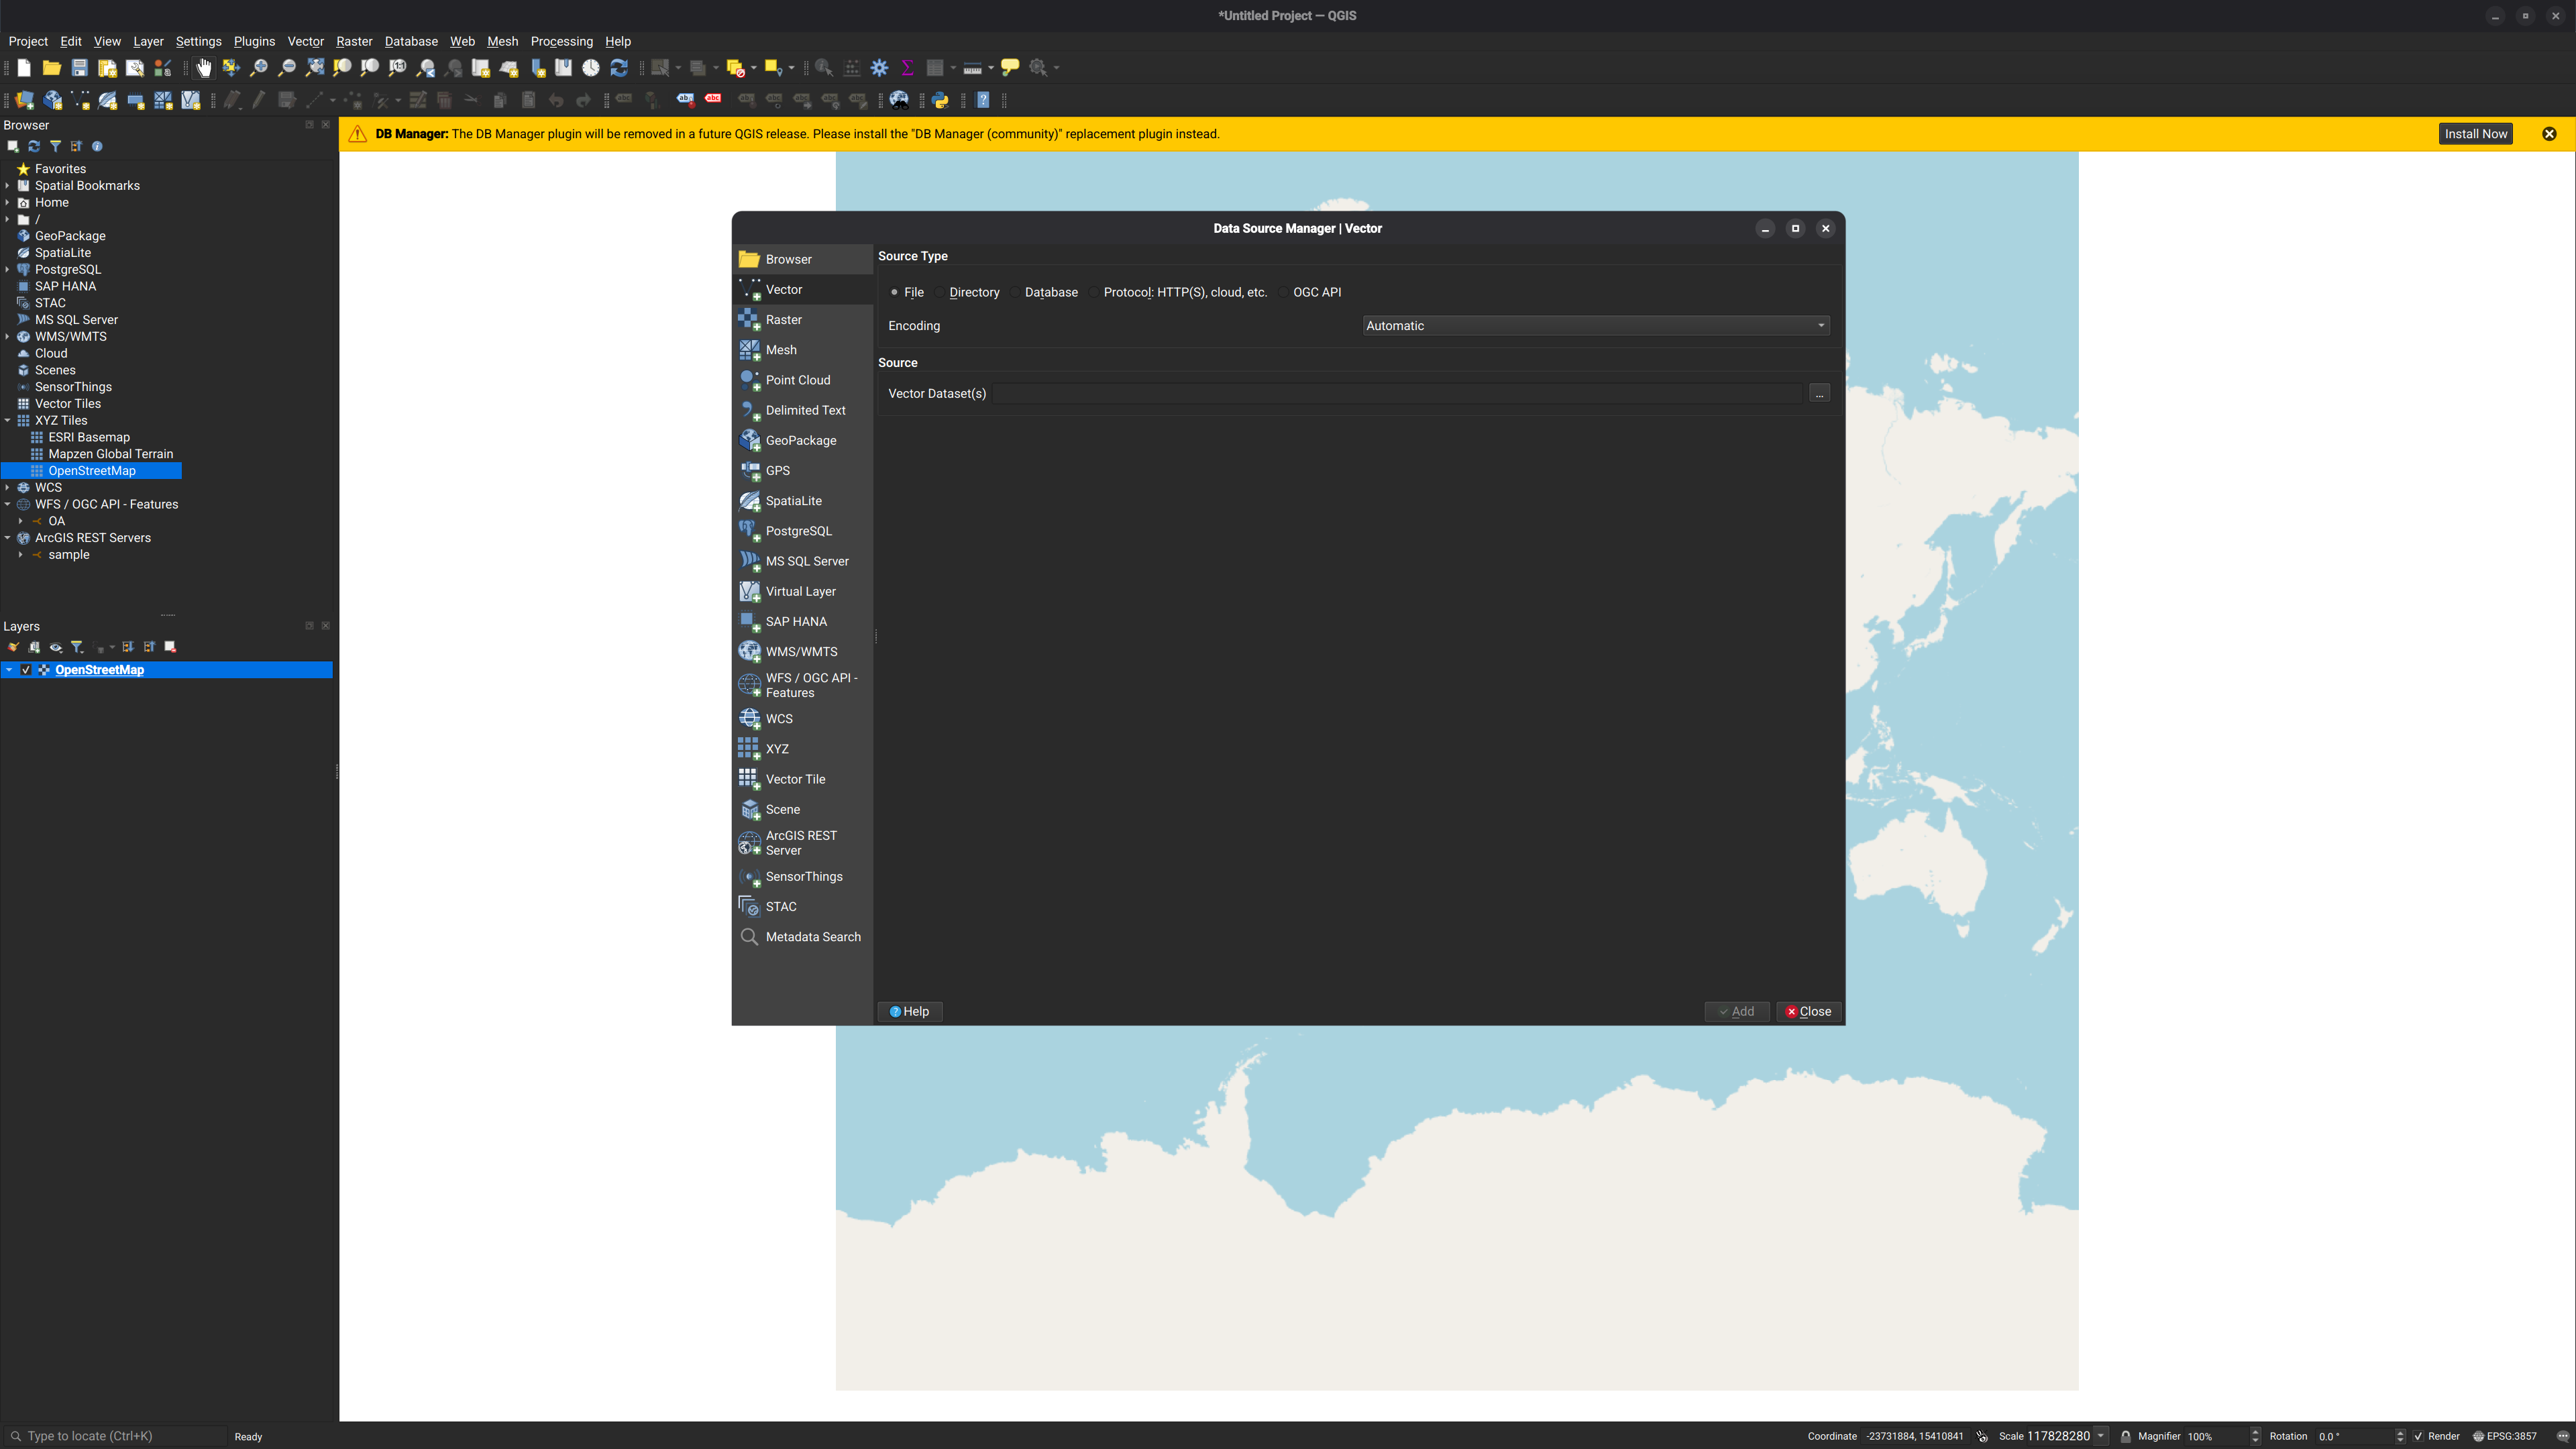Open the Temporal Controller clock icon
Image resolution: width=2576 pixels, height=1449 pixels.
click(x=591, y=68)
